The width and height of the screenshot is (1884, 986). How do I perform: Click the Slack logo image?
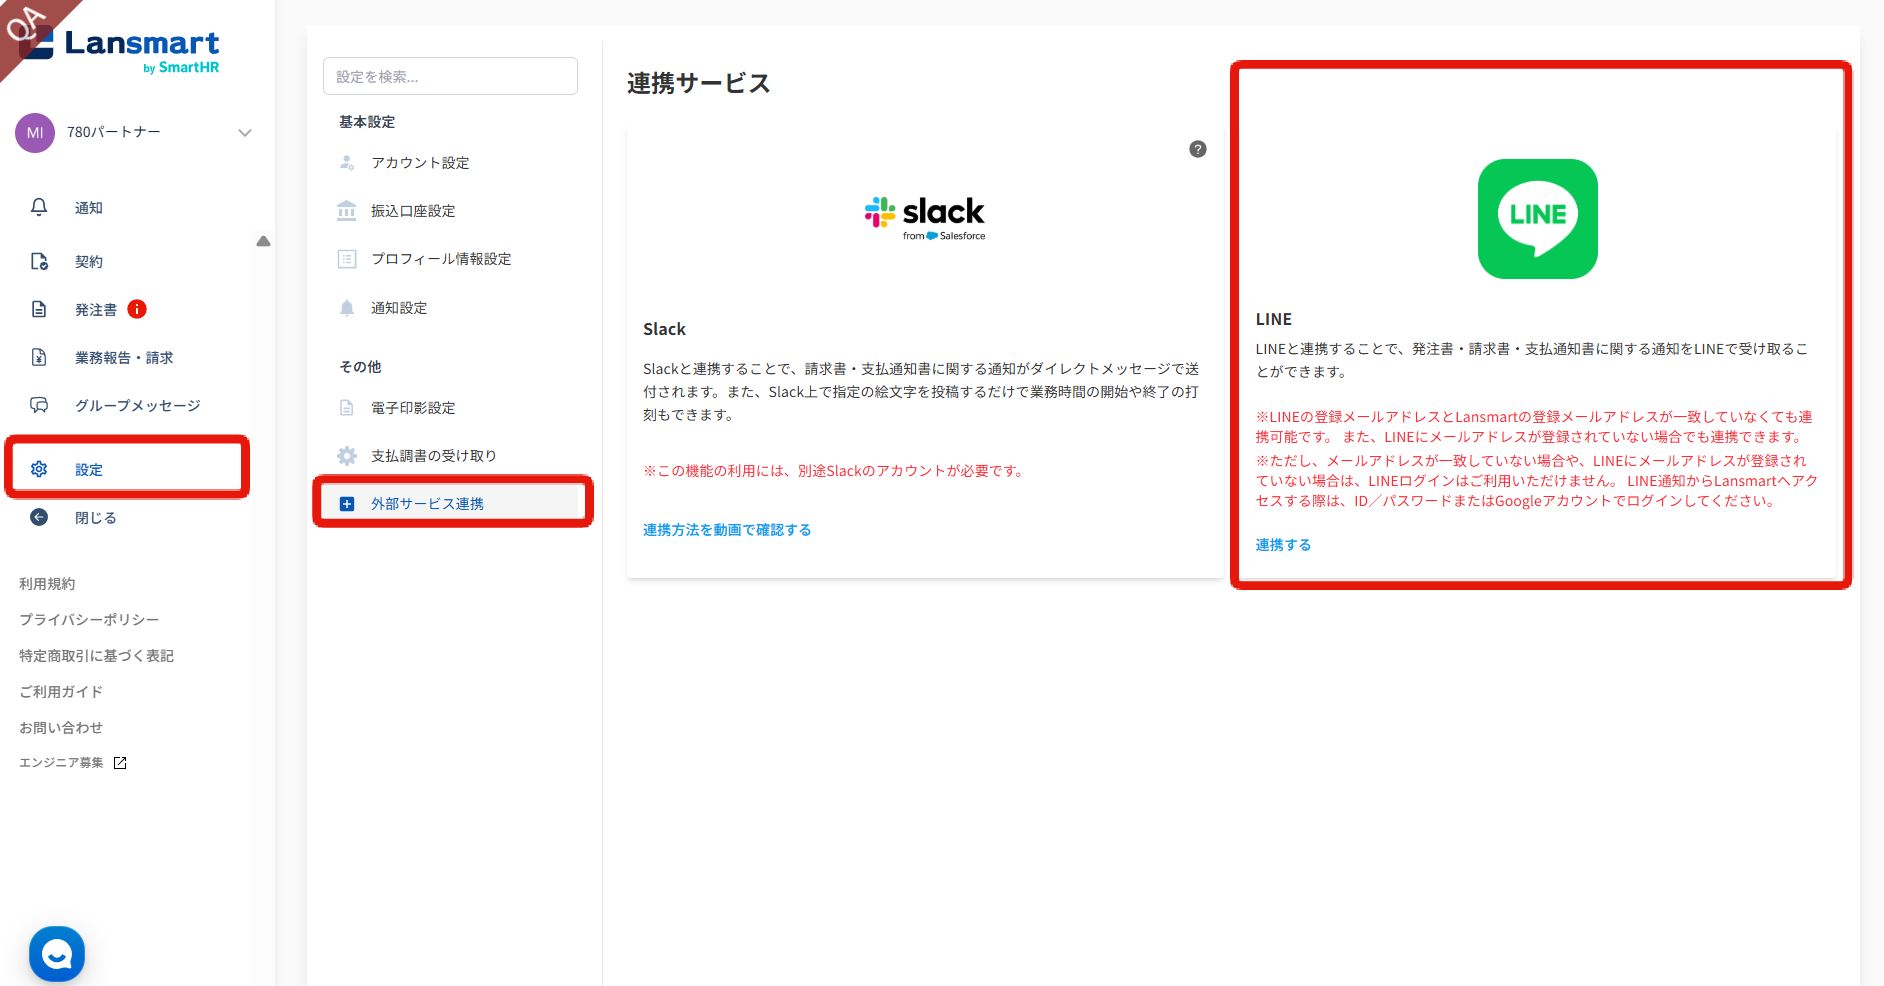[x=925, y=218]
